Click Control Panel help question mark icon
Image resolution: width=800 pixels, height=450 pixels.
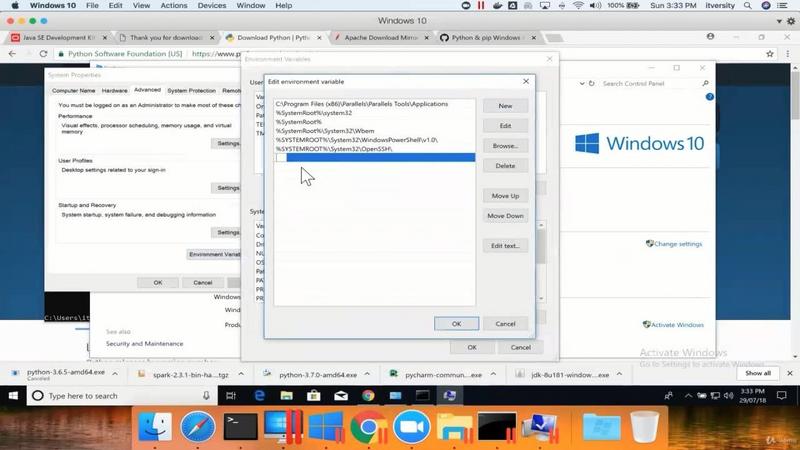(709, 96)
